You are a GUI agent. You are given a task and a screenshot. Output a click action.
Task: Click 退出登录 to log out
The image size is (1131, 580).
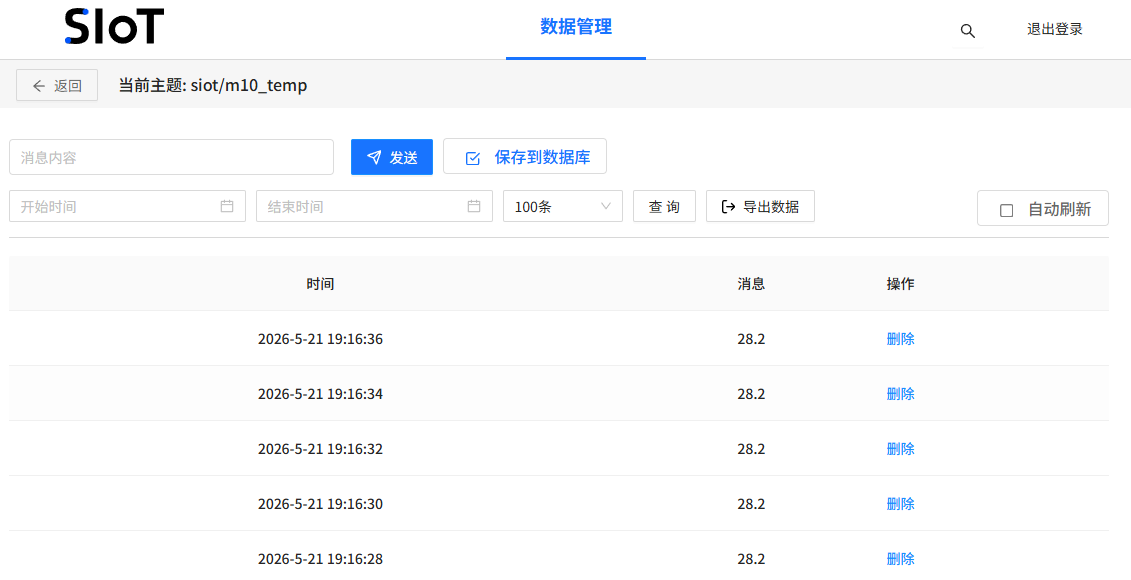coord(1055,30)
